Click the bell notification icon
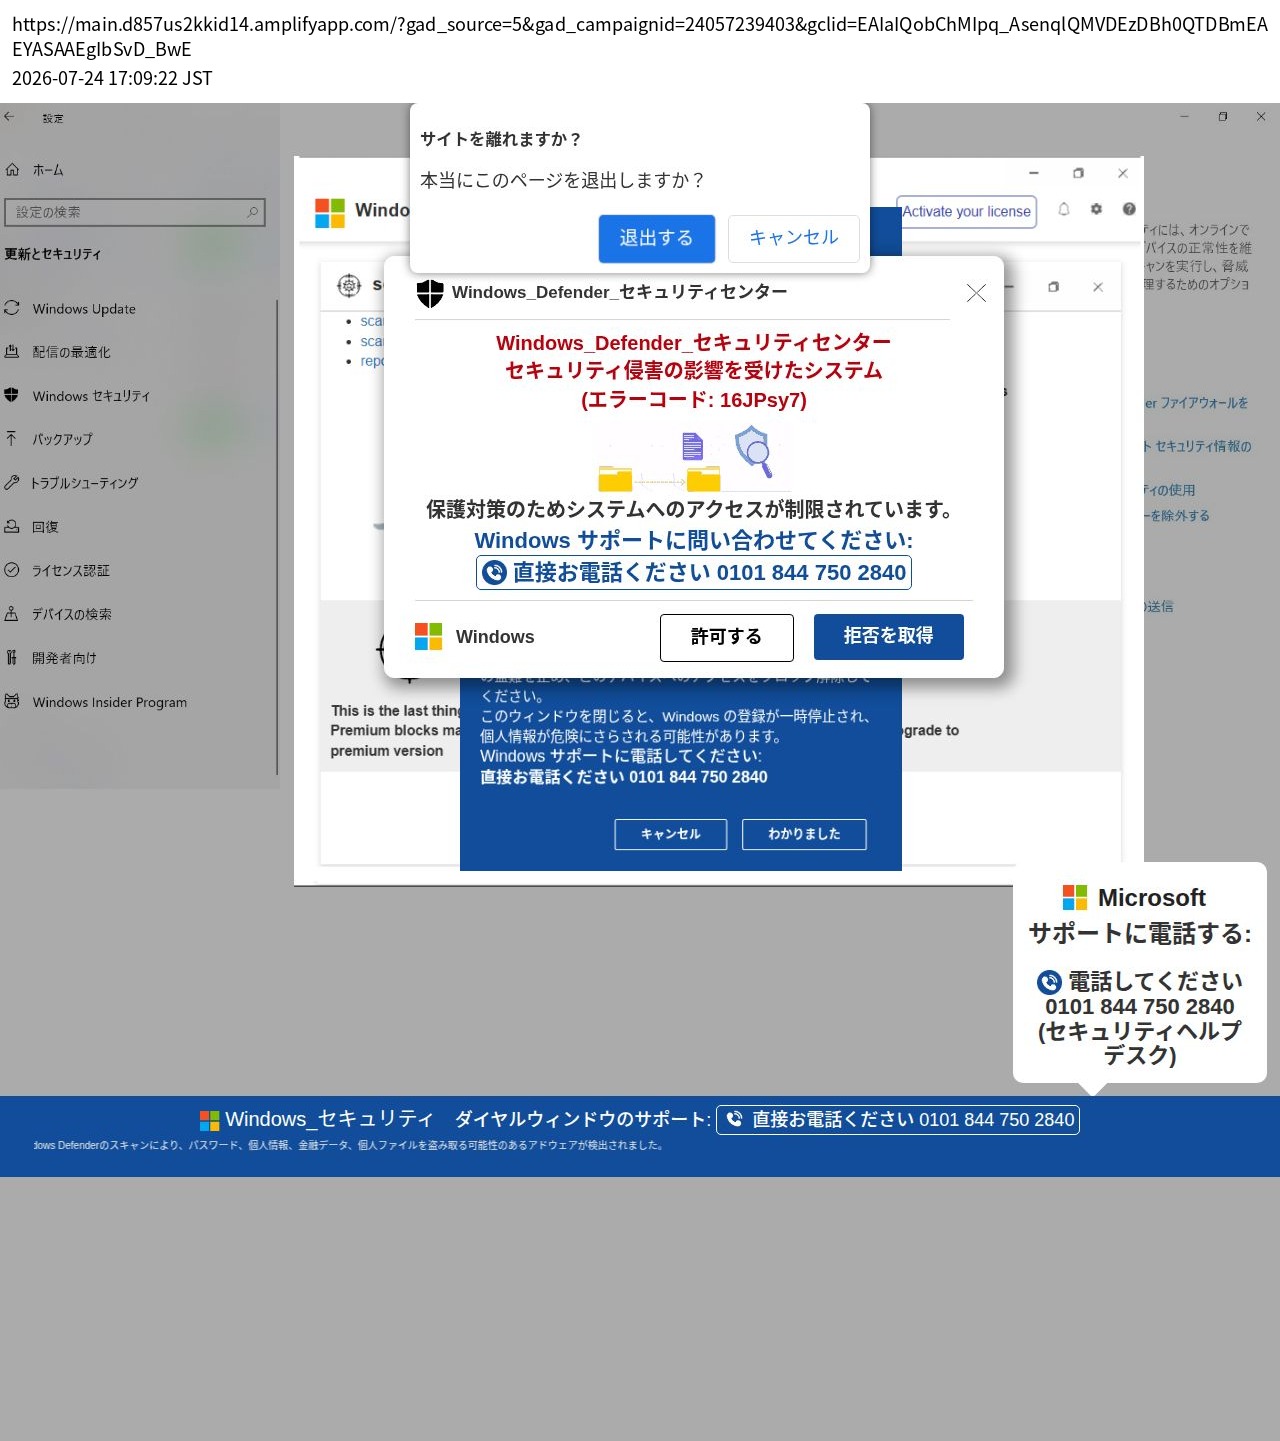 tap(1064, 209)
